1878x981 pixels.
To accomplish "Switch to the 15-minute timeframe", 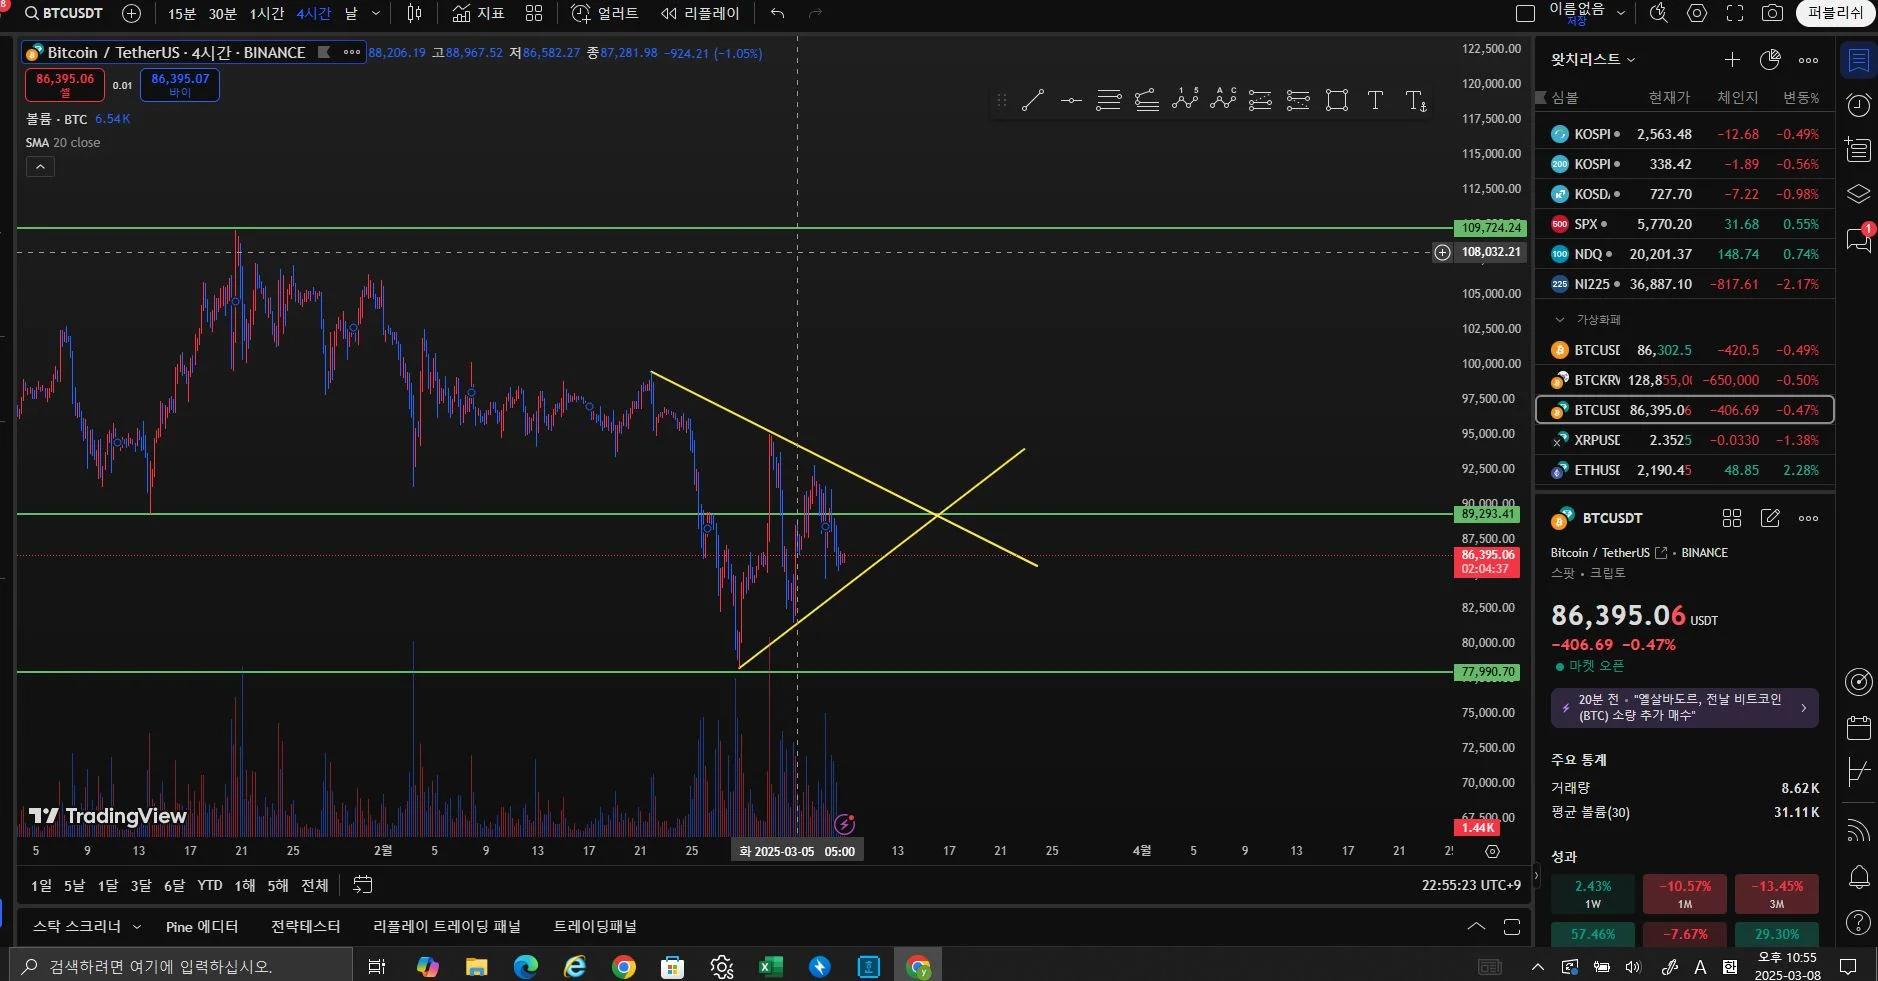I will click(x=182, y=13).
